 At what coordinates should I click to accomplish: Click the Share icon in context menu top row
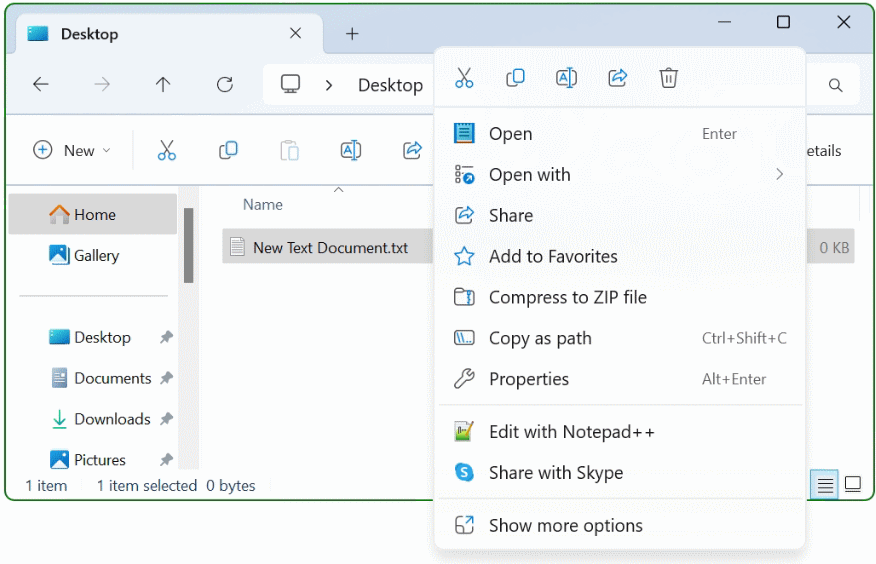pos(618,78)
